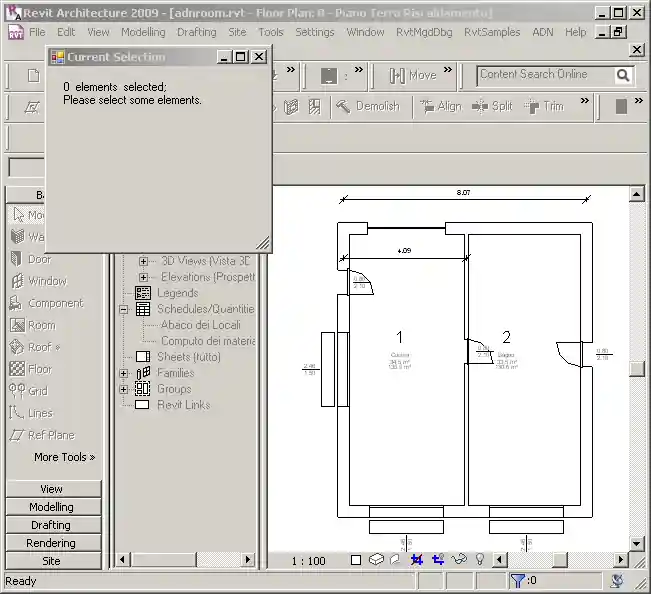651x594 pixels.
Task: Toggle shadows in view control bar
Action: pyautogui.click(x=394, y=560)
